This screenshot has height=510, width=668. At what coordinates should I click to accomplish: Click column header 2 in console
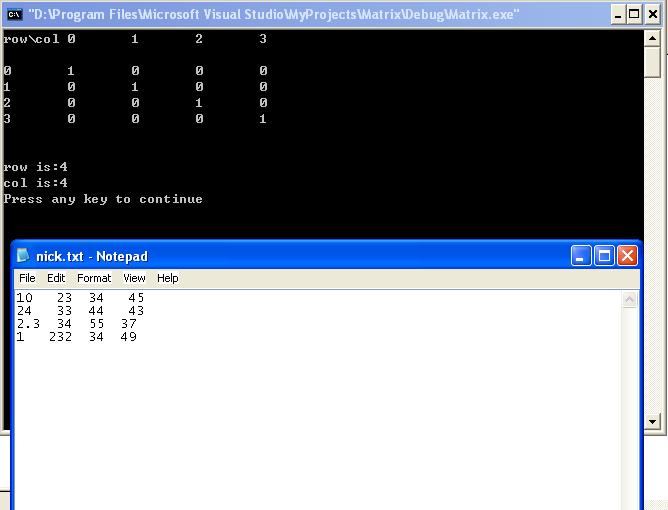point(199,39)
